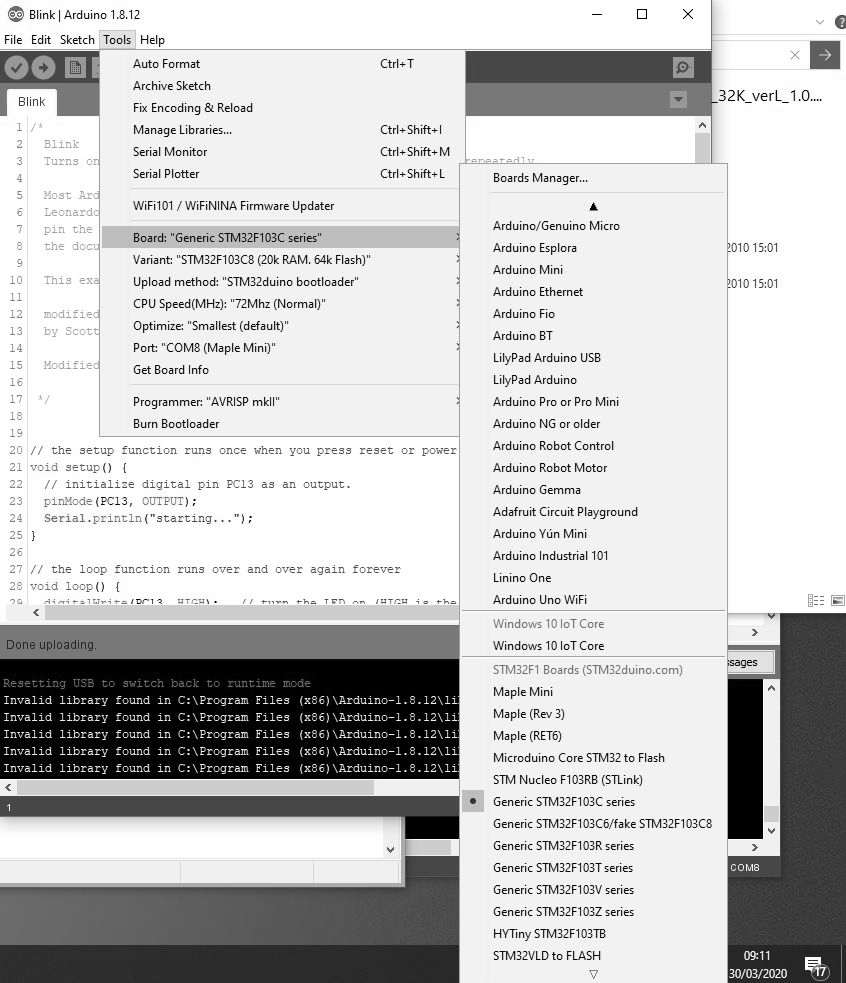This screenshot has width=846, height=983.
Task: Select Adafruit Circuit Playground board
Action: [x=593, y=512]
